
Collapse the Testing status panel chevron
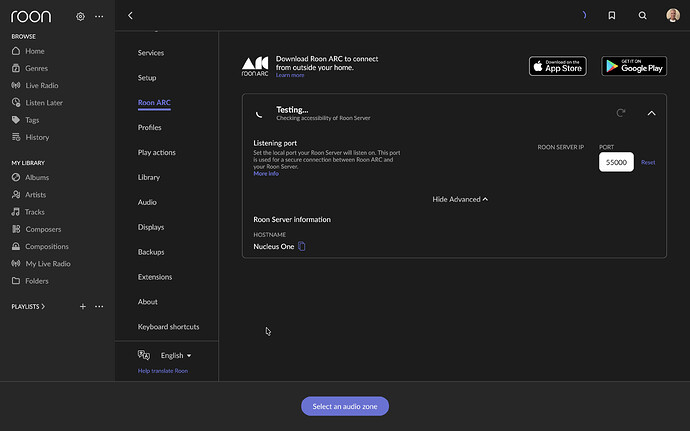(x=651, y=113)
